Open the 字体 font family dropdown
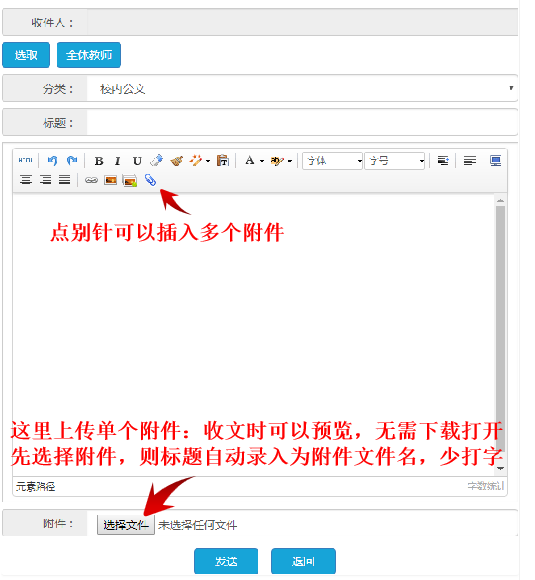The height and width of the screenshot is (580, 535). click(x=332, y=161)
